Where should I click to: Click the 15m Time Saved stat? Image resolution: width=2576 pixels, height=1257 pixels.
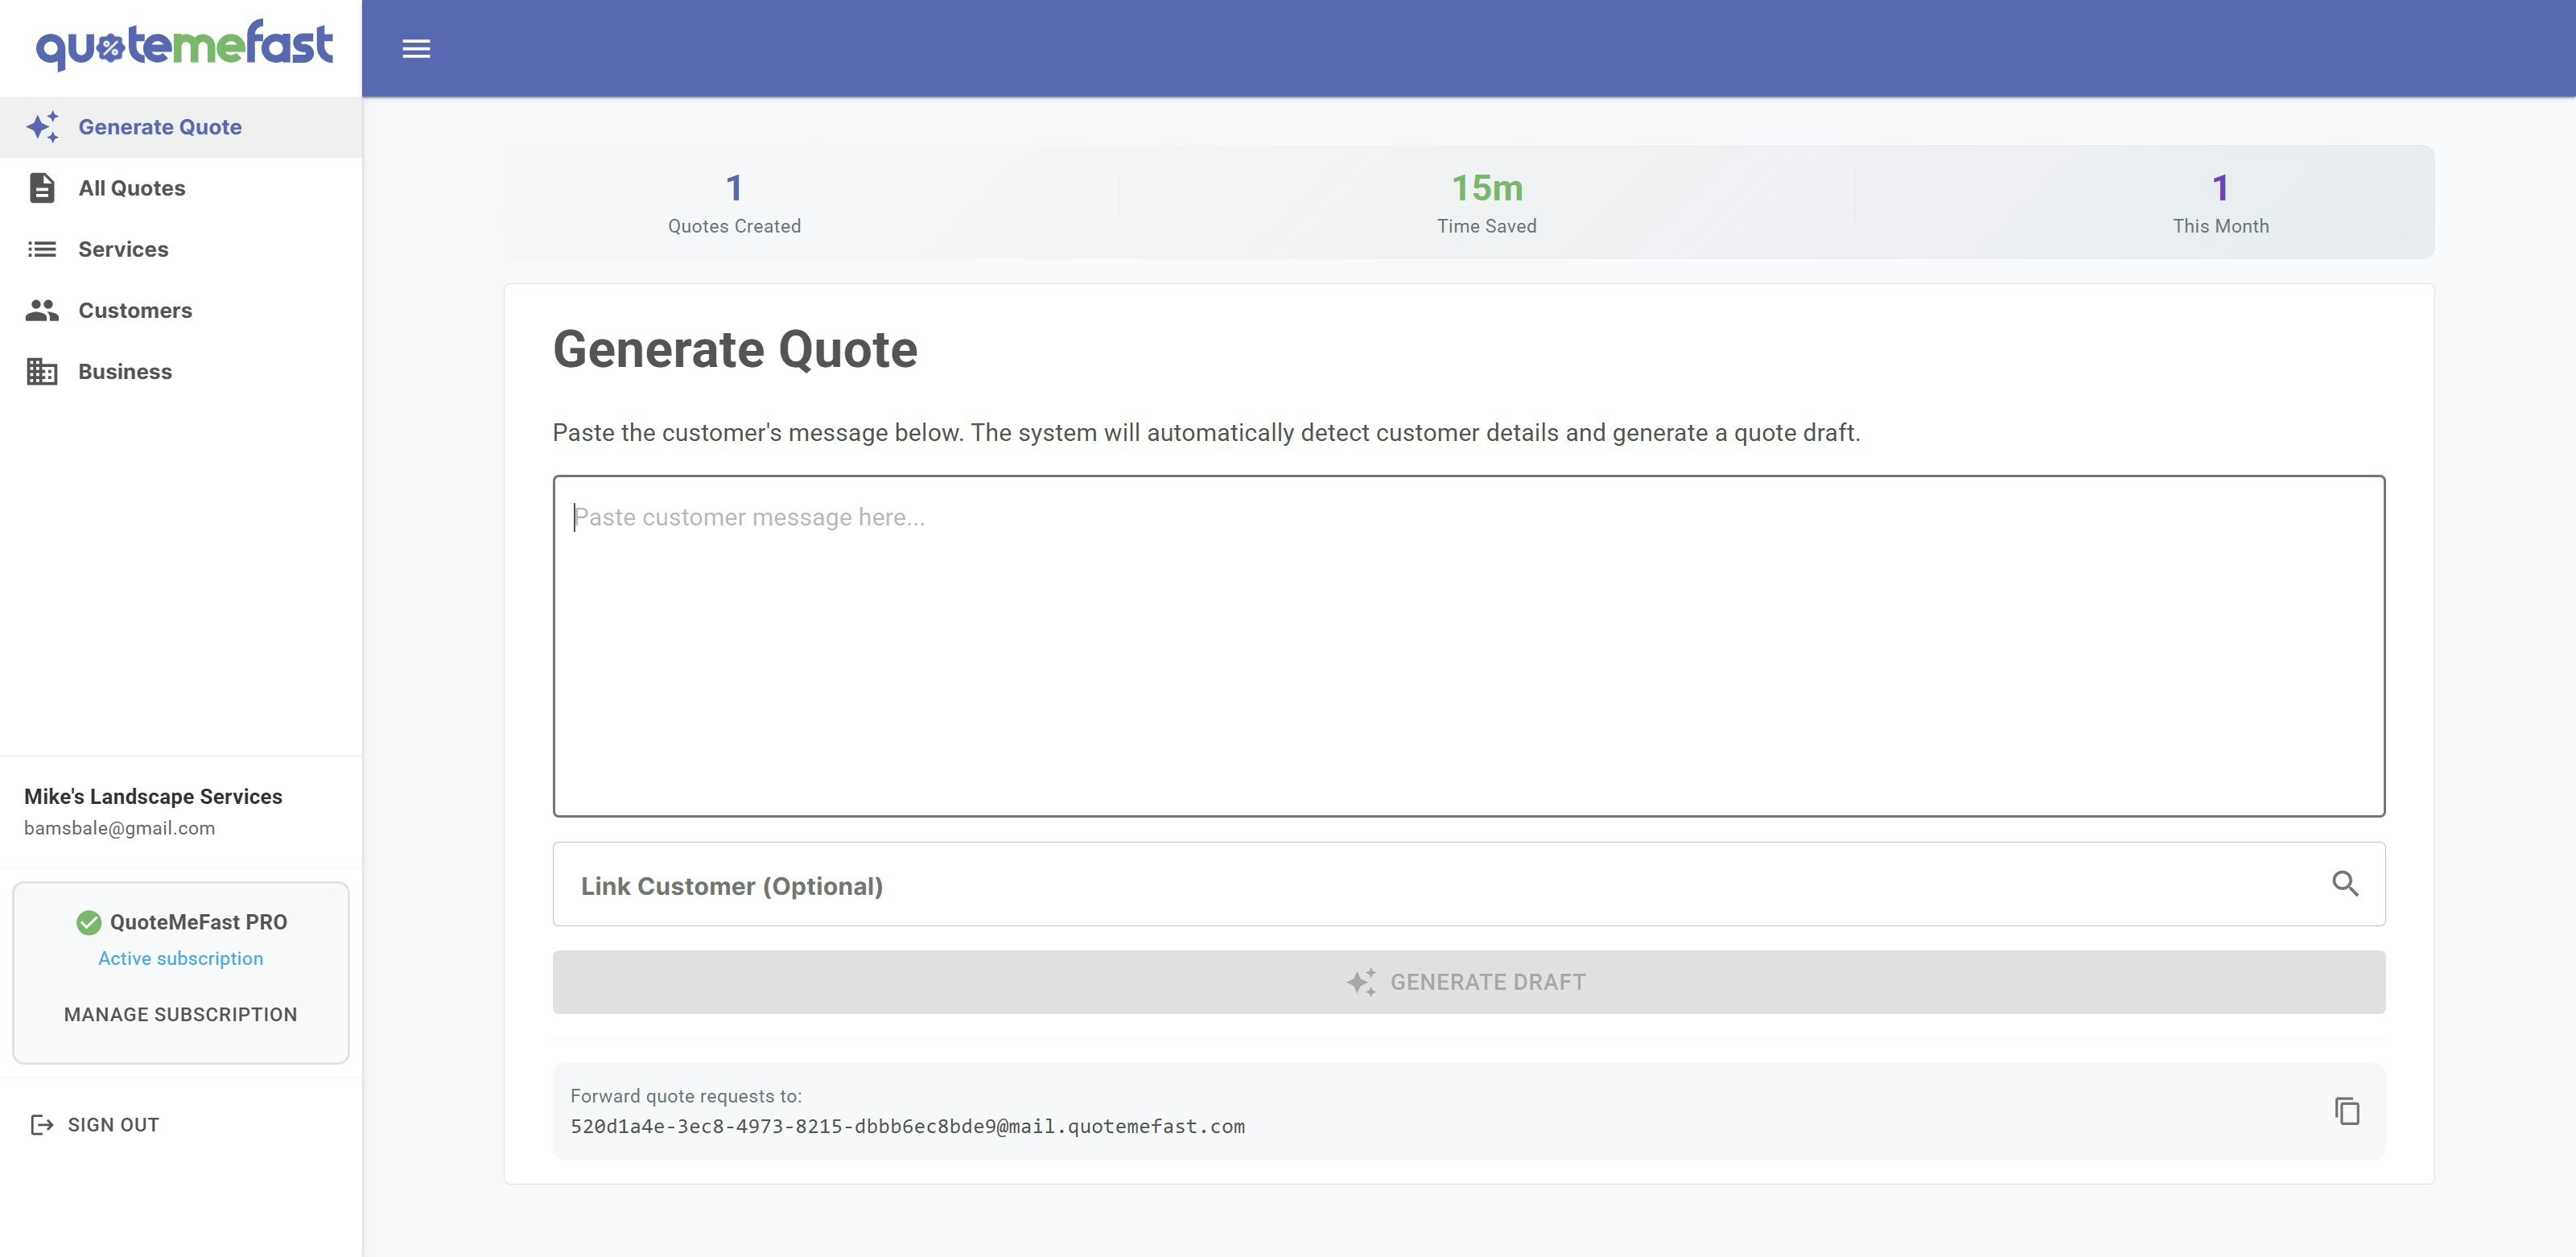1487,203
